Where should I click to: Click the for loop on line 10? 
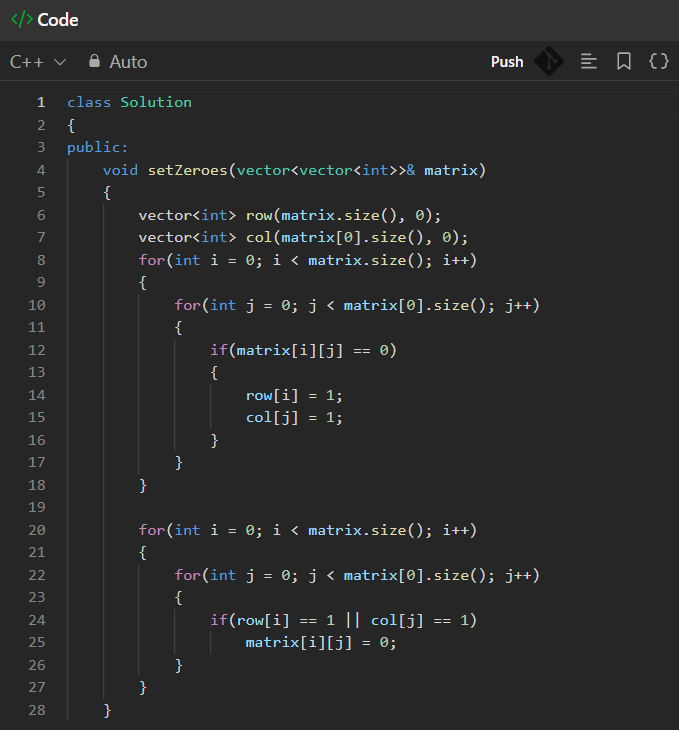click(x=357, y=305)
